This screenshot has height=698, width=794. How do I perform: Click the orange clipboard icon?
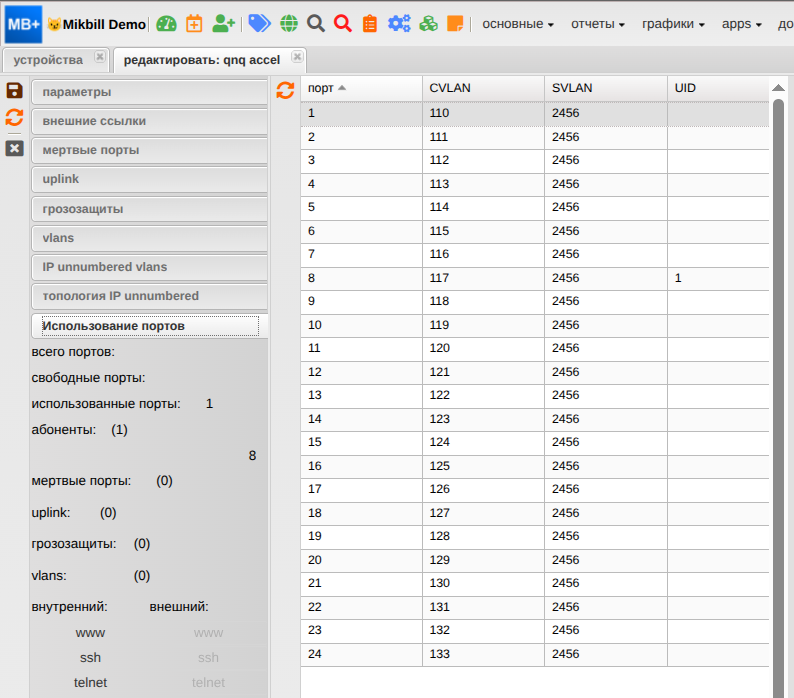pos(370,23)
